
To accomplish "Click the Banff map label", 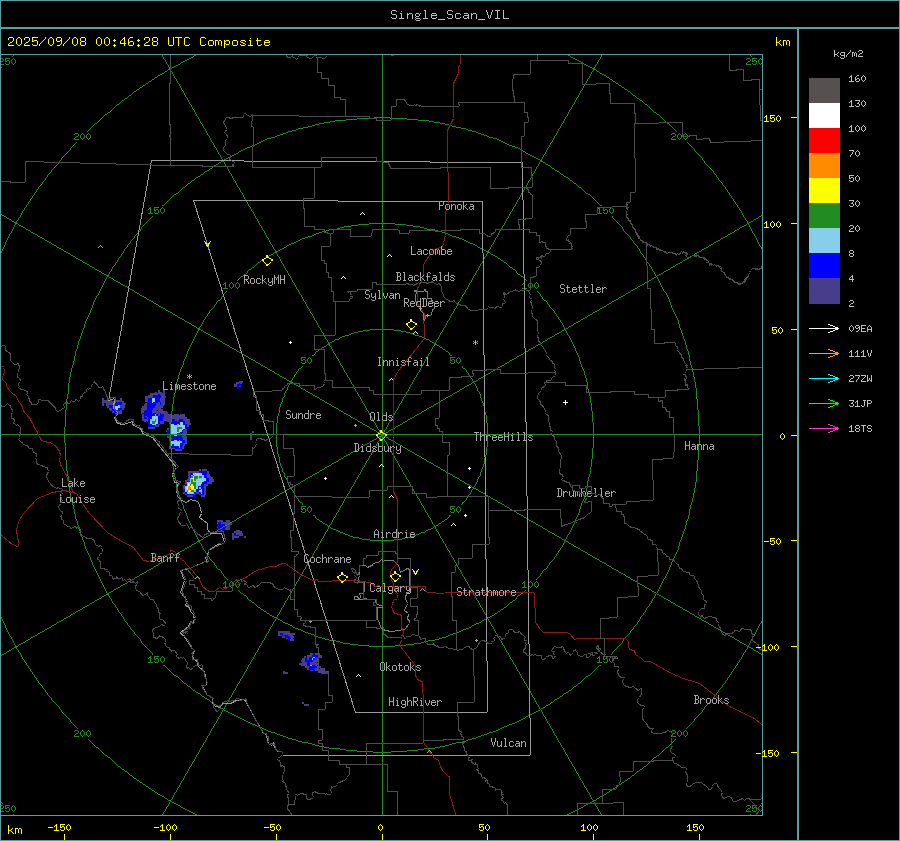I will 165,557.
